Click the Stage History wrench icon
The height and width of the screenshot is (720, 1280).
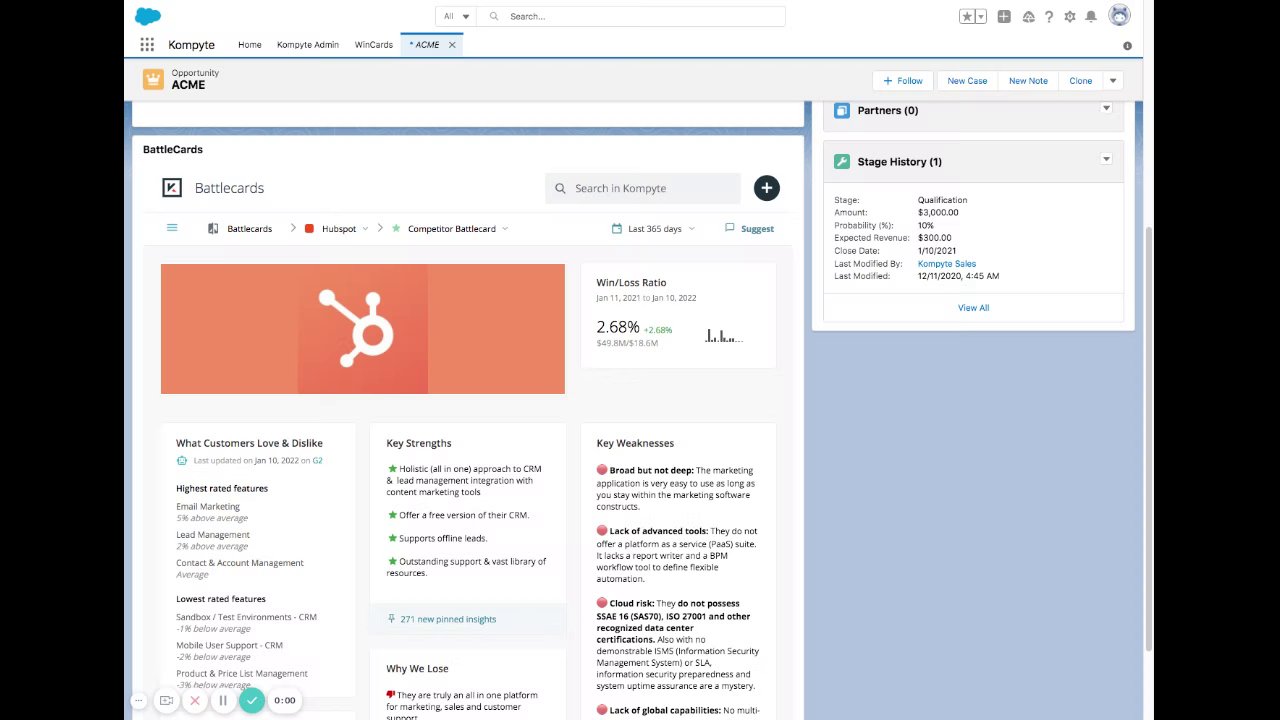[x=842, y=162]
